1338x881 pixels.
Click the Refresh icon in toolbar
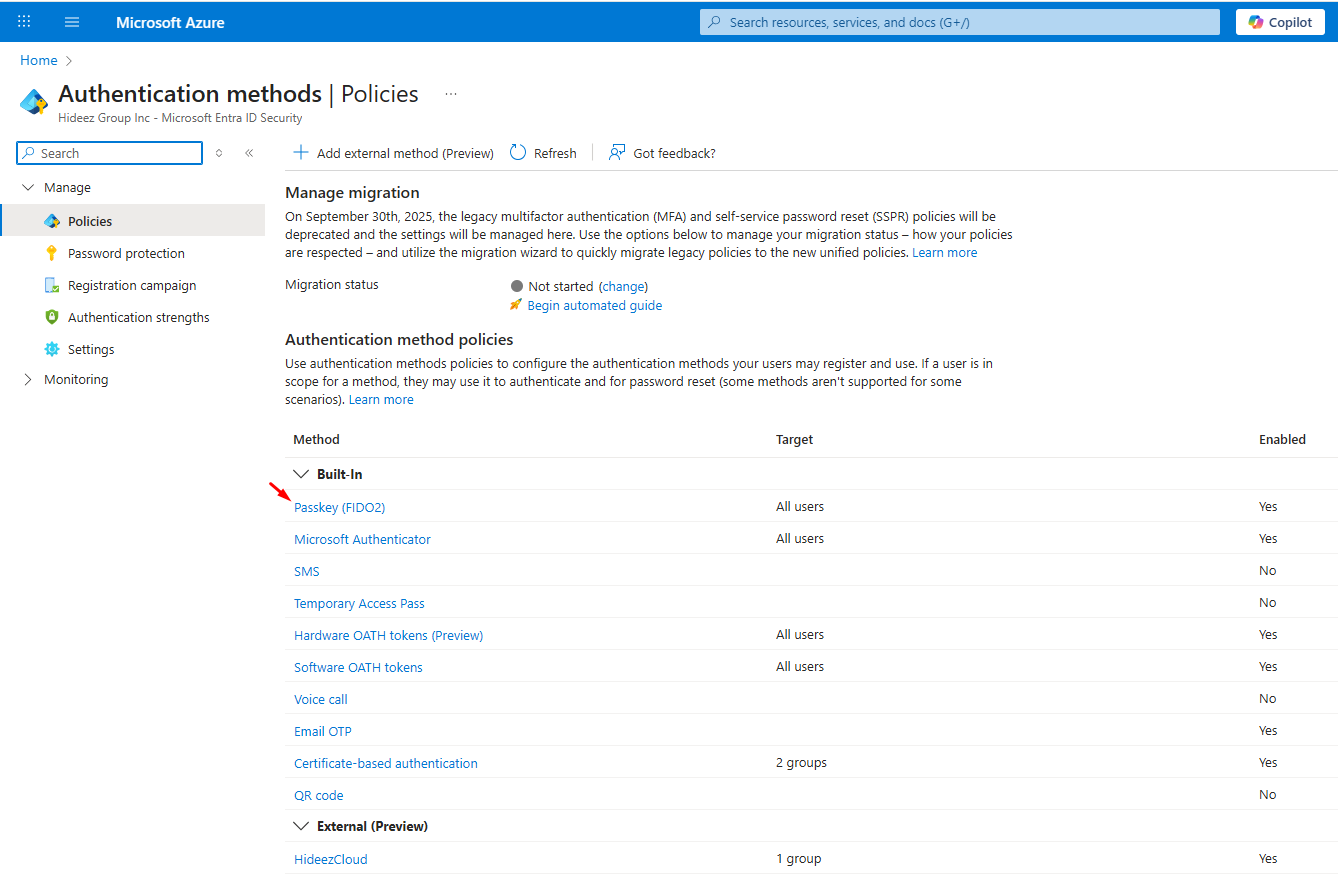click(518, 153)
